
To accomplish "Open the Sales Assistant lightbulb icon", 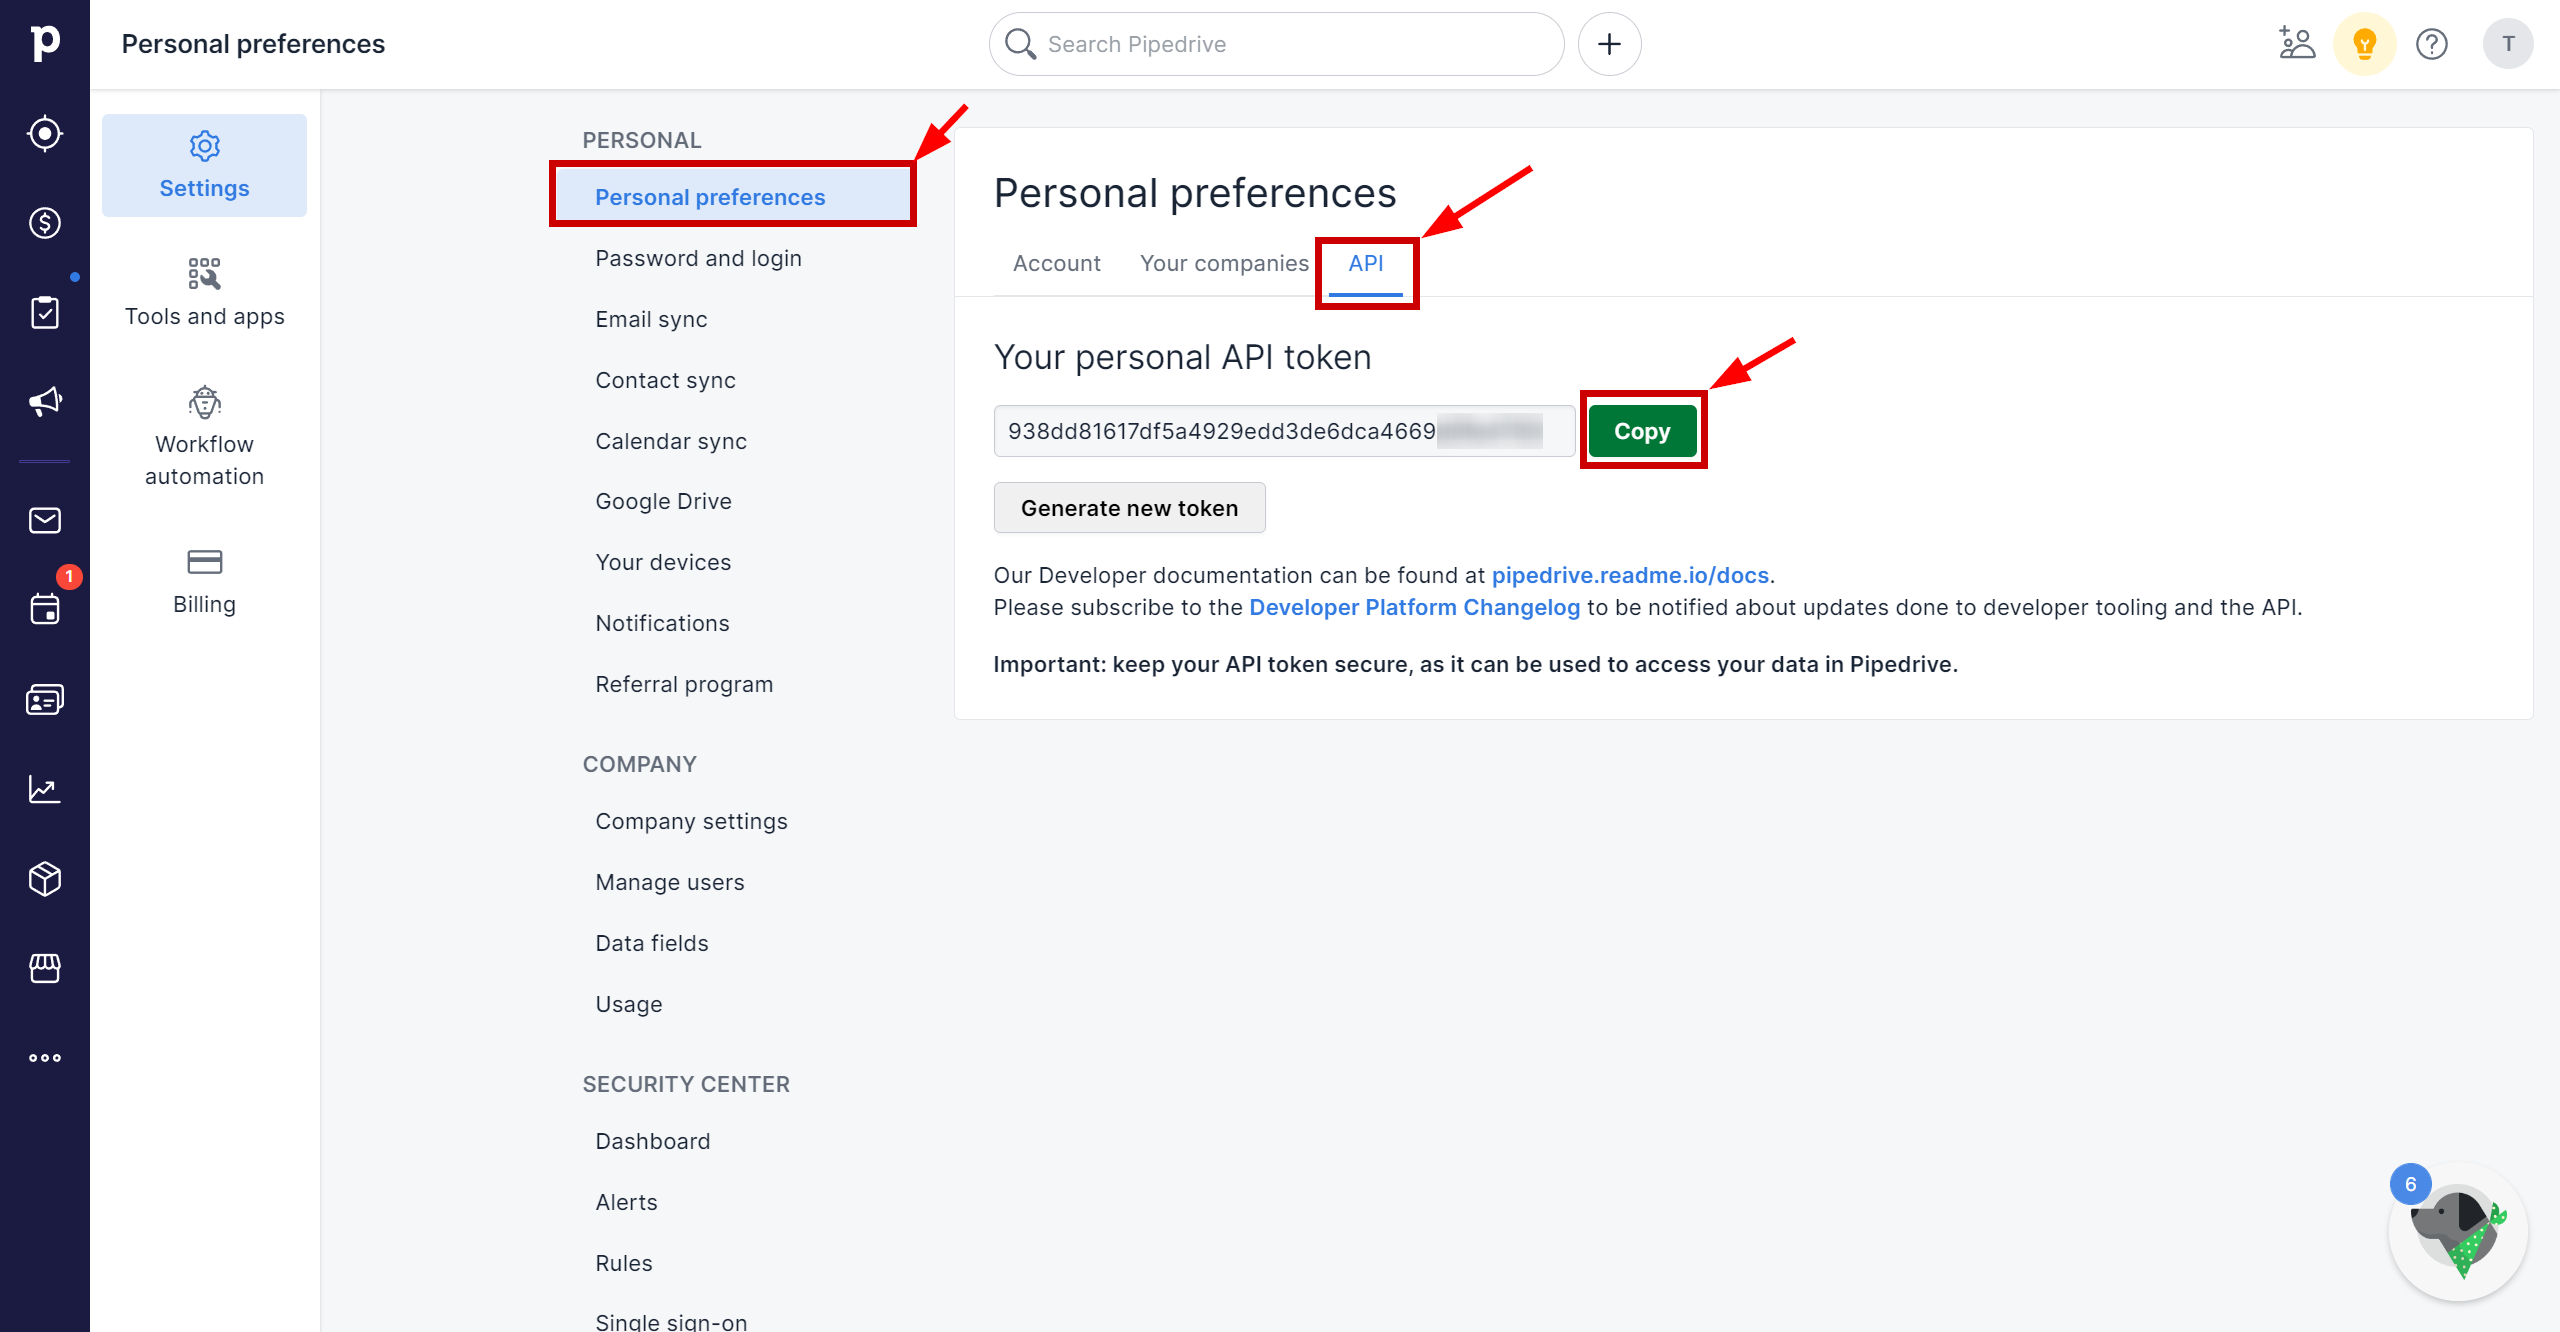I will click(2364, 44).
